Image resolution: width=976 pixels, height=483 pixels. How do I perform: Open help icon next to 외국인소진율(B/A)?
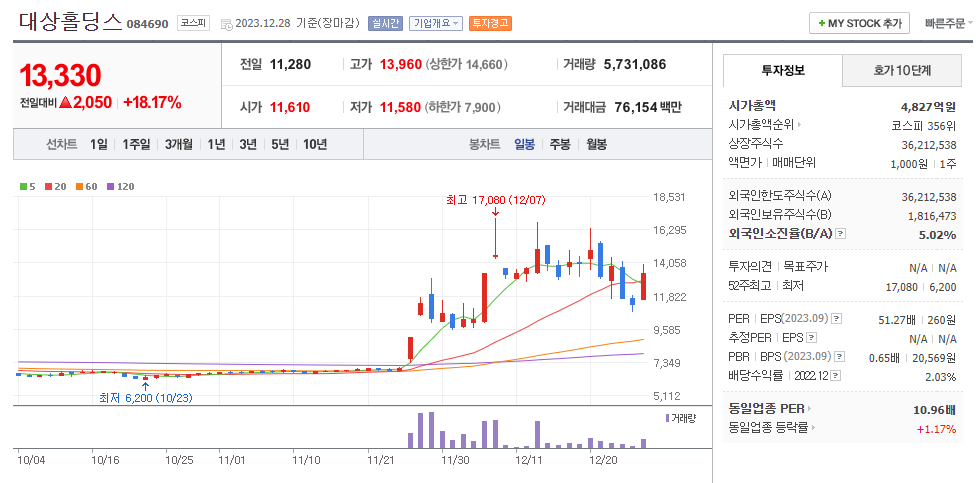tap(840, 234)
